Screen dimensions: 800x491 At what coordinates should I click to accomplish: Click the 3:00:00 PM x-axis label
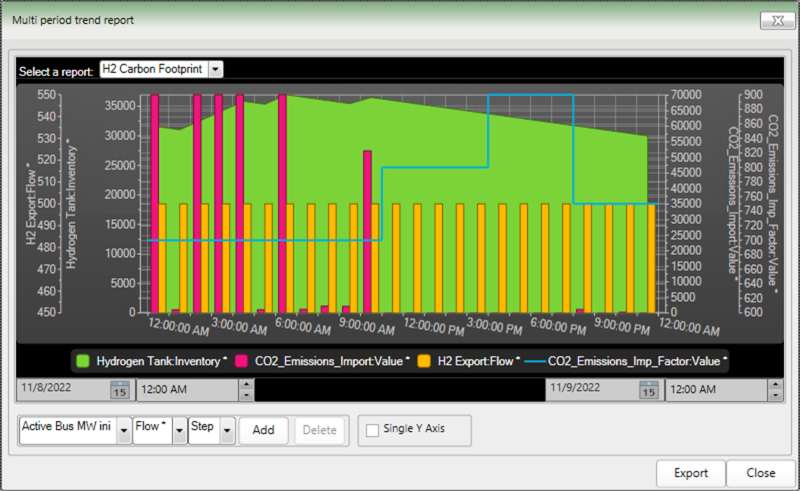[x=494, y=326]
